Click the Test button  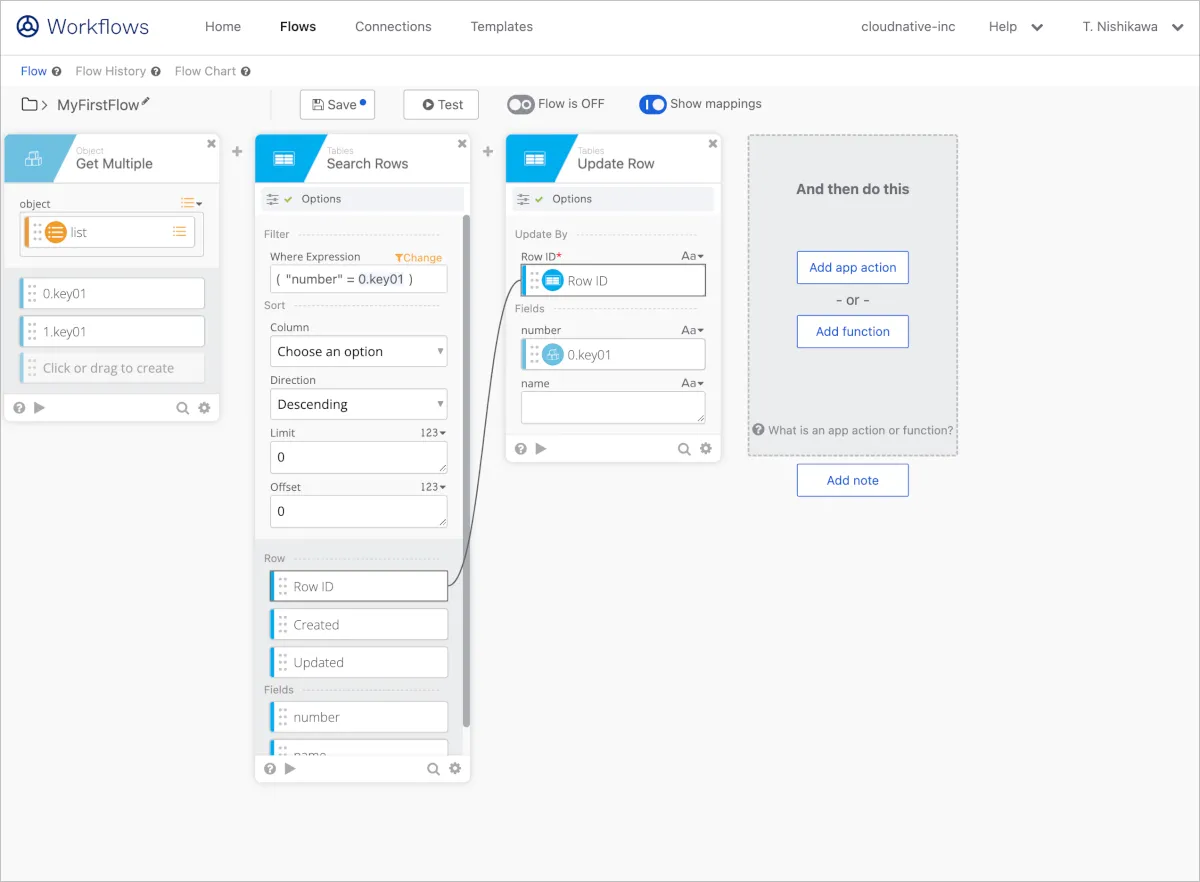(x=441, y=104)
